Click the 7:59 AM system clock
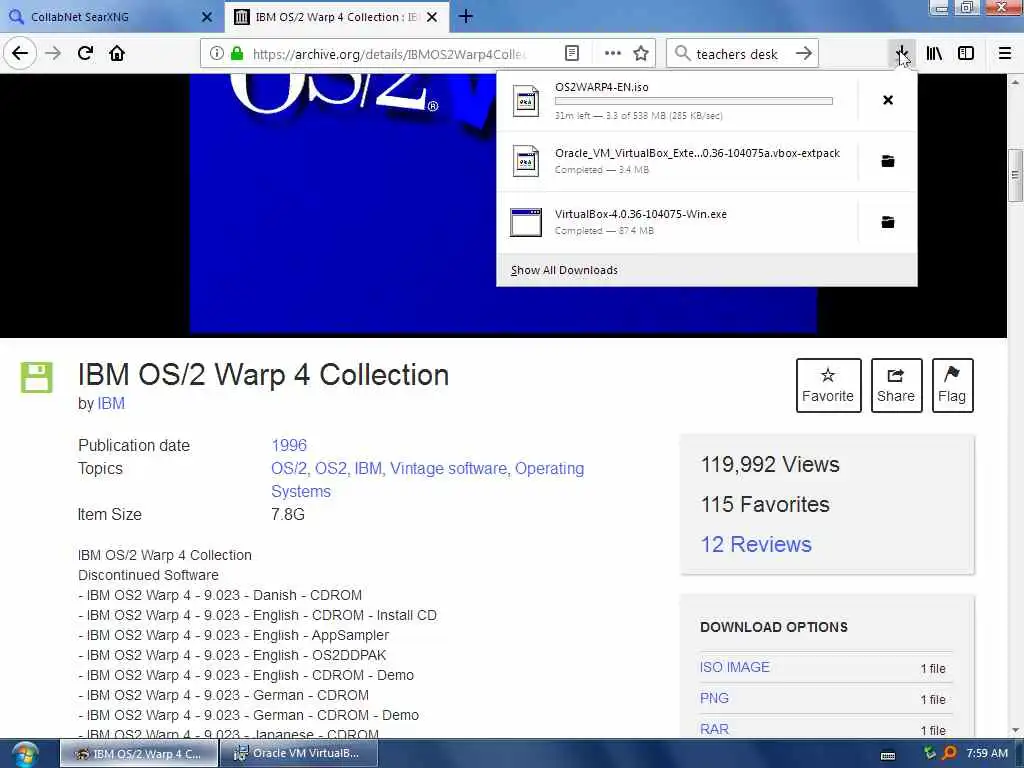This screenshot has width=1024, height=768. pyautogui.click(x=987, y=753)
